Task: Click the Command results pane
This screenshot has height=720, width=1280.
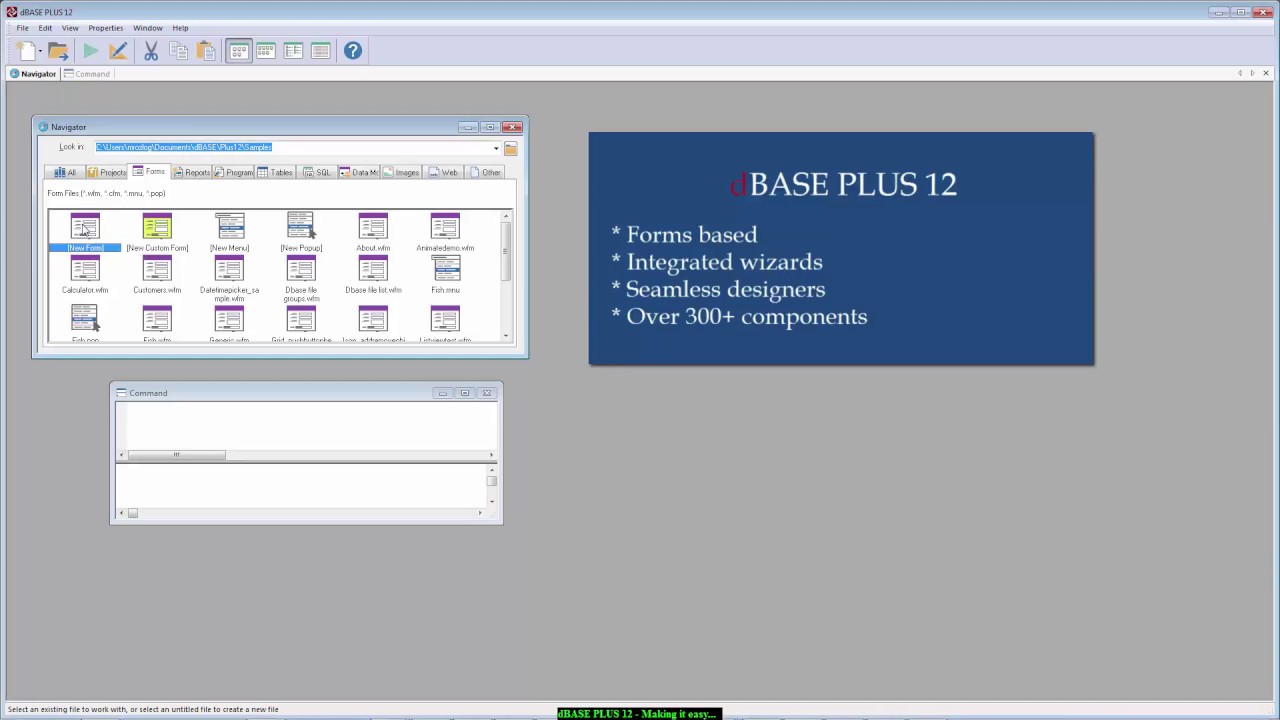Action: point(300,486)
